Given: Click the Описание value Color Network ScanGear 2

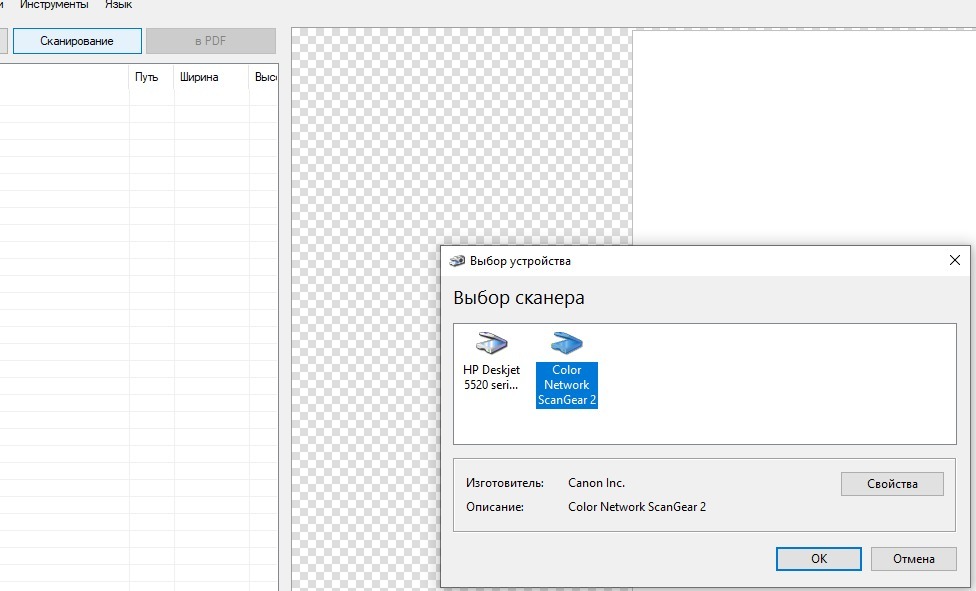Looking at the screenshot, I should [637, 507].
